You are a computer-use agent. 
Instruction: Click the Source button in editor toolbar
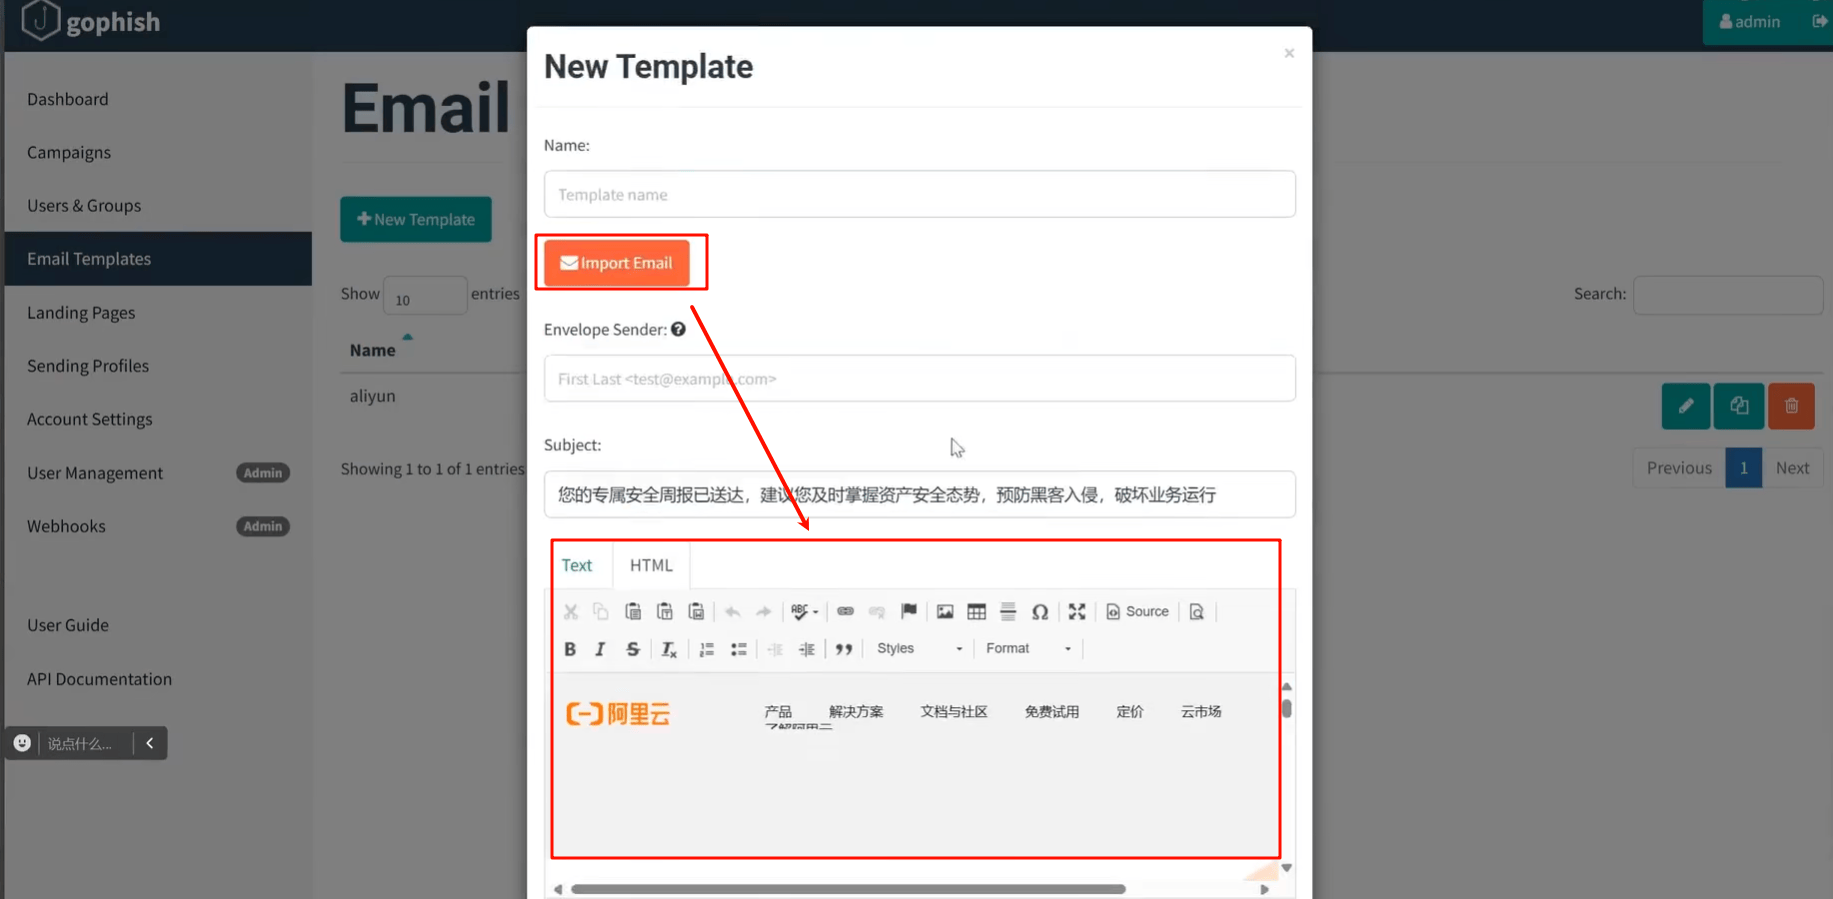click(x=1138, y=611)
